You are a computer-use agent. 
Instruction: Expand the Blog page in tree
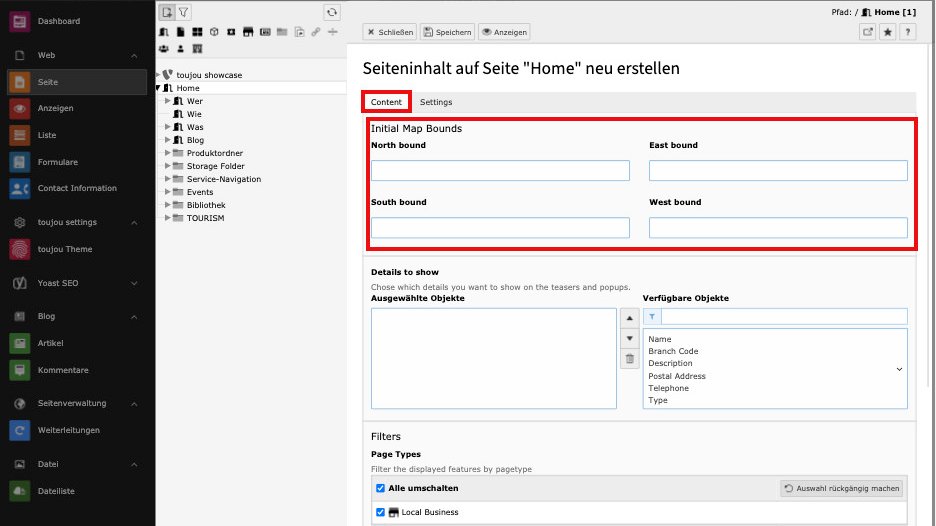[168, 140]
